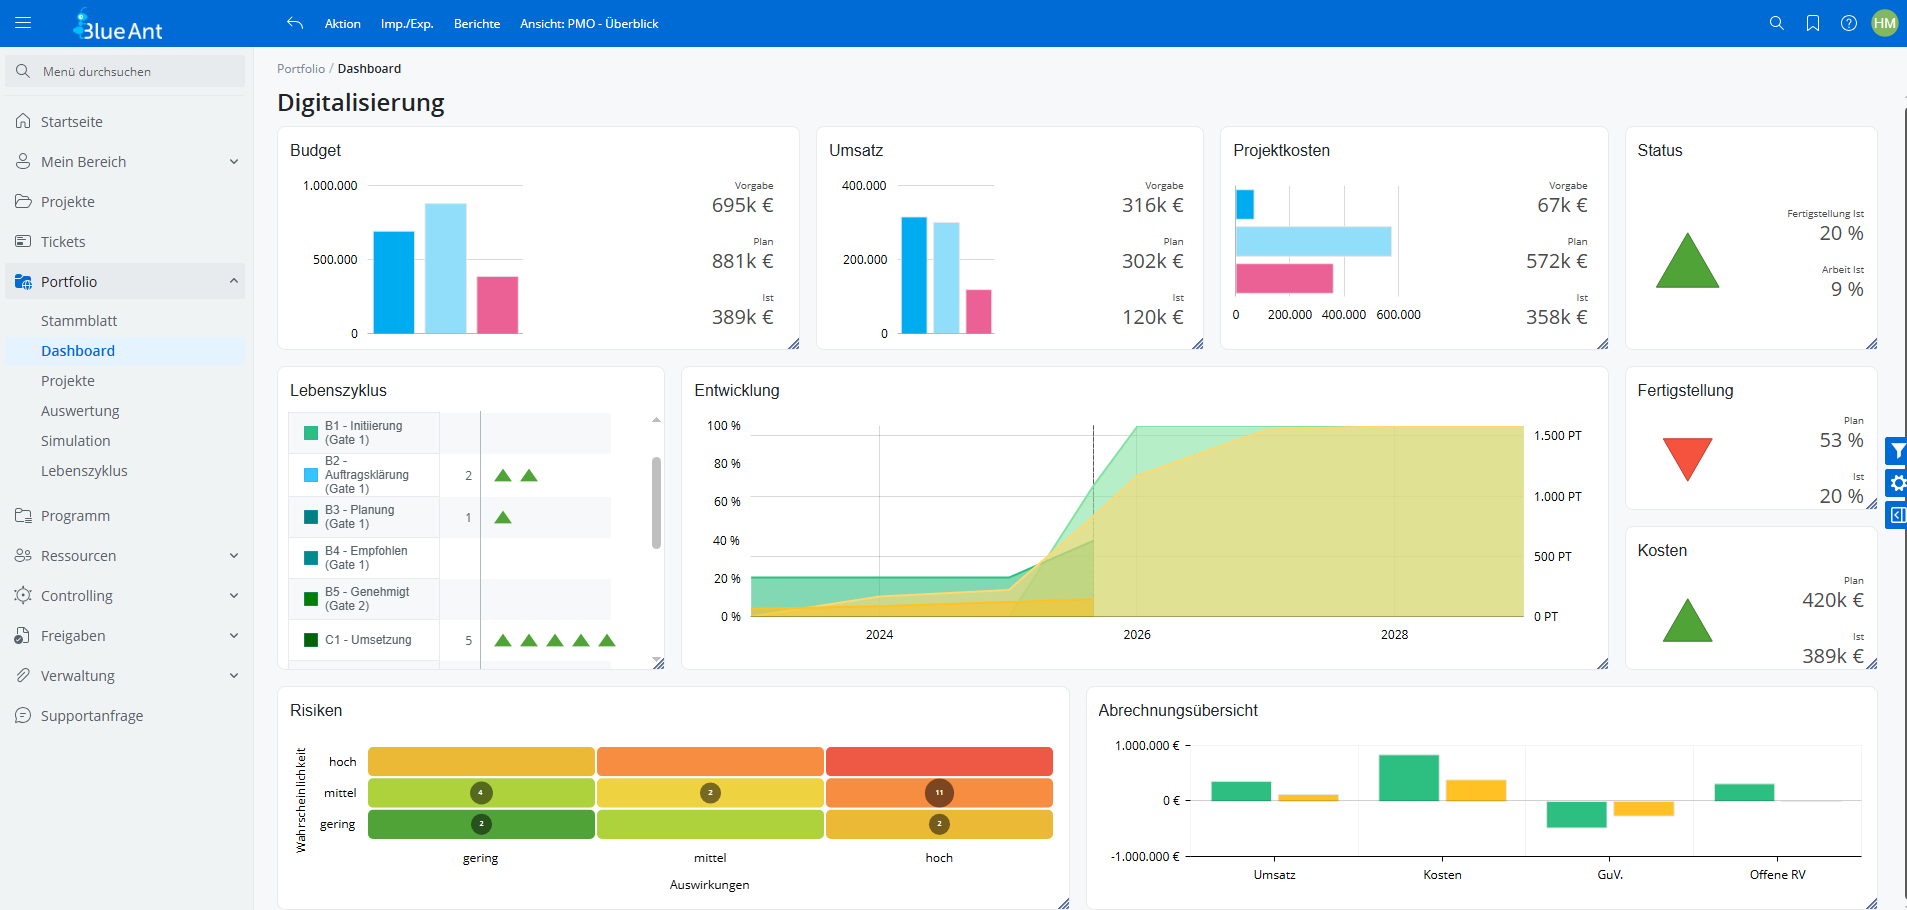Viewport: 1907px width, 910px height.
Task: Open the Berichte menu
Action: 476,24
